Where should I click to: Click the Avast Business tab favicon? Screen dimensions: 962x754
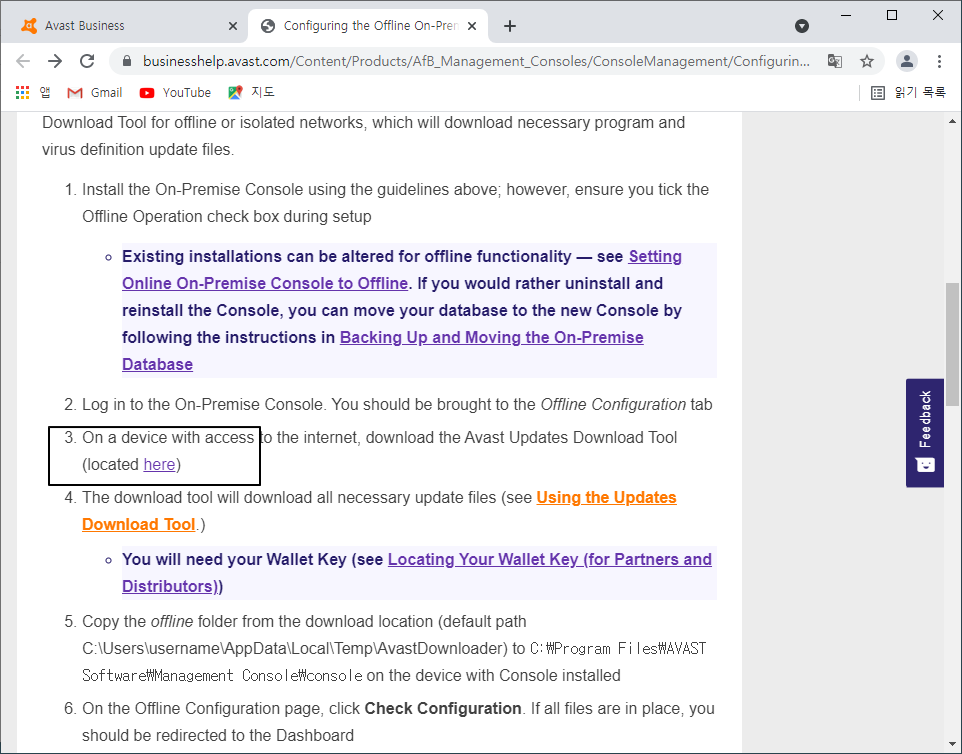[x=29, y=26]
